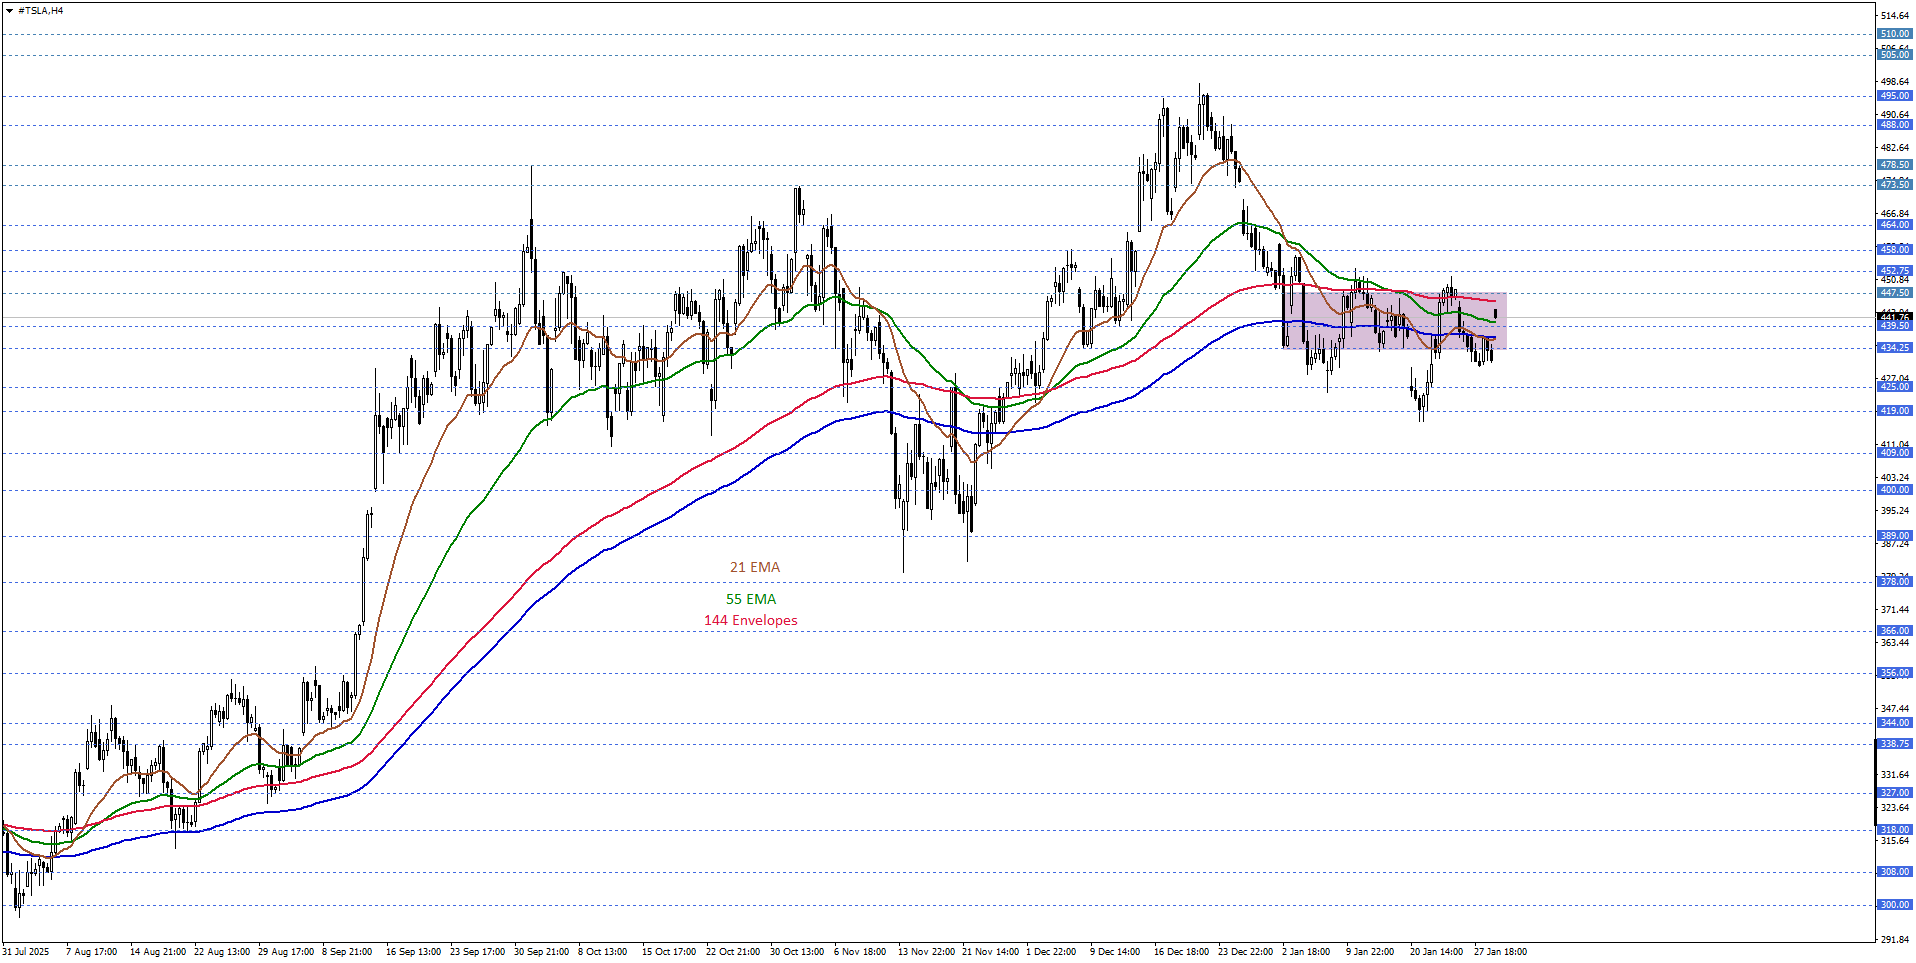The image size is (1916, 963).
Task: Click the 13 Nov 22:00 time label
Action: (925, 952)
